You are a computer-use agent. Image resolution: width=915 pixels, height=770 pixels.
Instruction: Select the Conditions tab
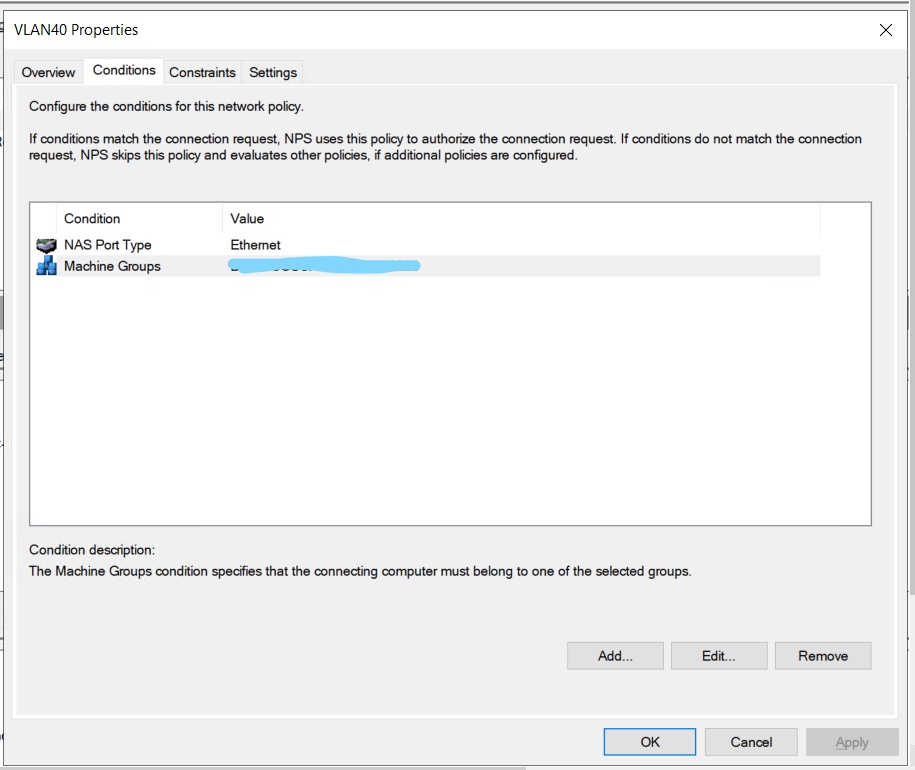(x=123, y=71)
